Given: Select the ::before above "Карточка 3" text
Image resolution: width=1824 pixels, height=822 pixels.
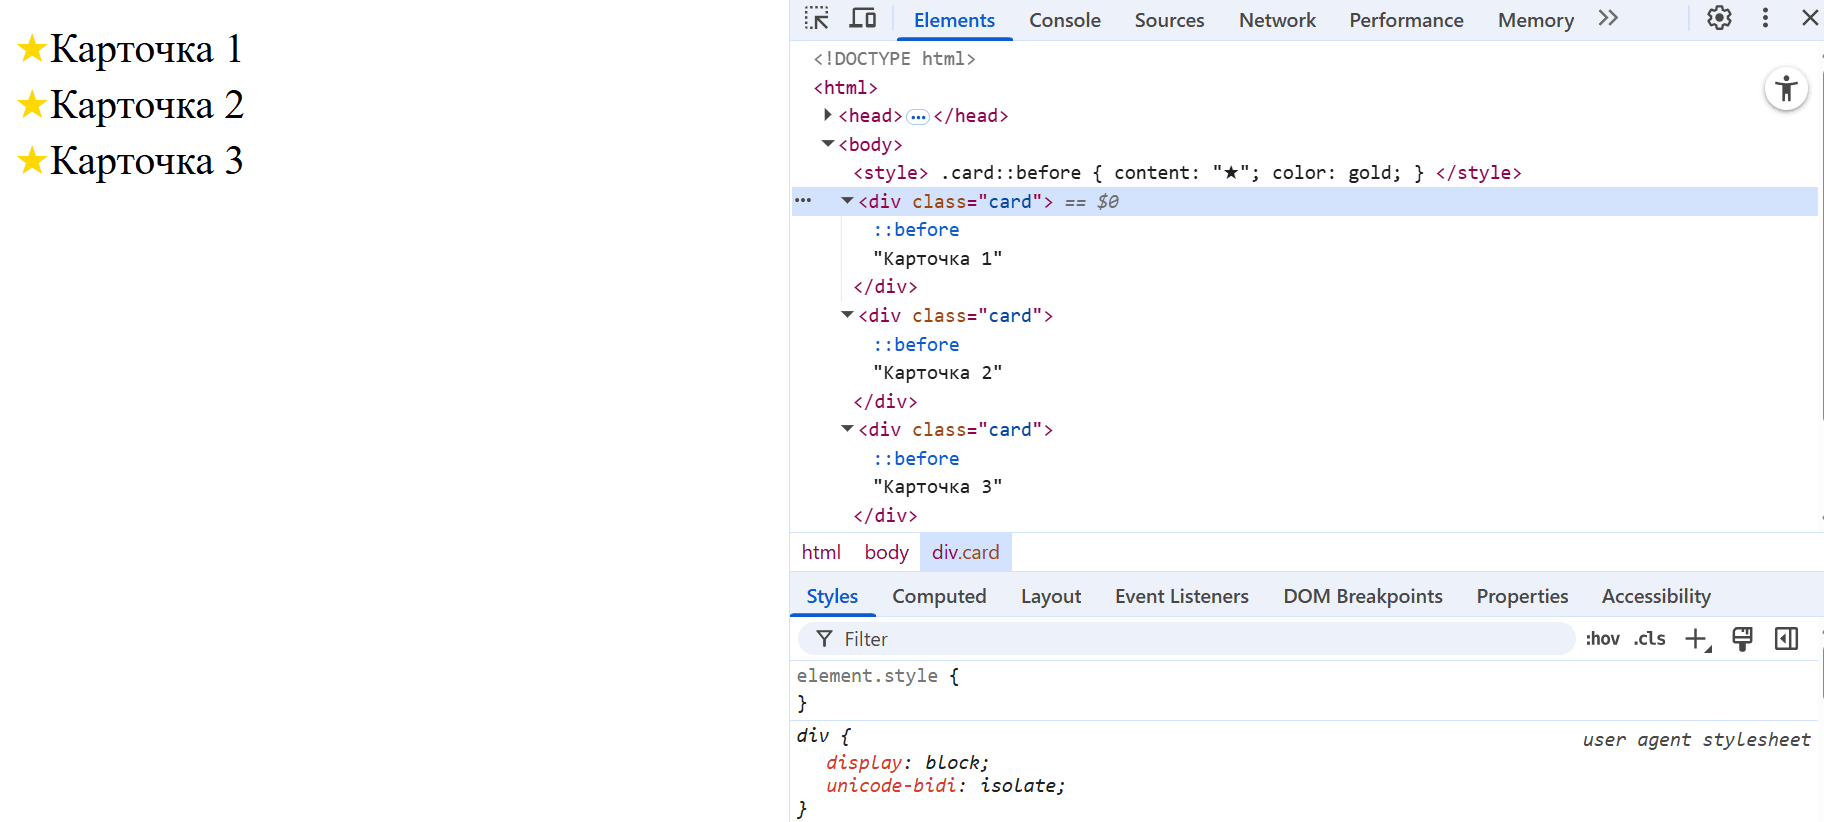Looking at the screenshot, I should click(916, 458).
